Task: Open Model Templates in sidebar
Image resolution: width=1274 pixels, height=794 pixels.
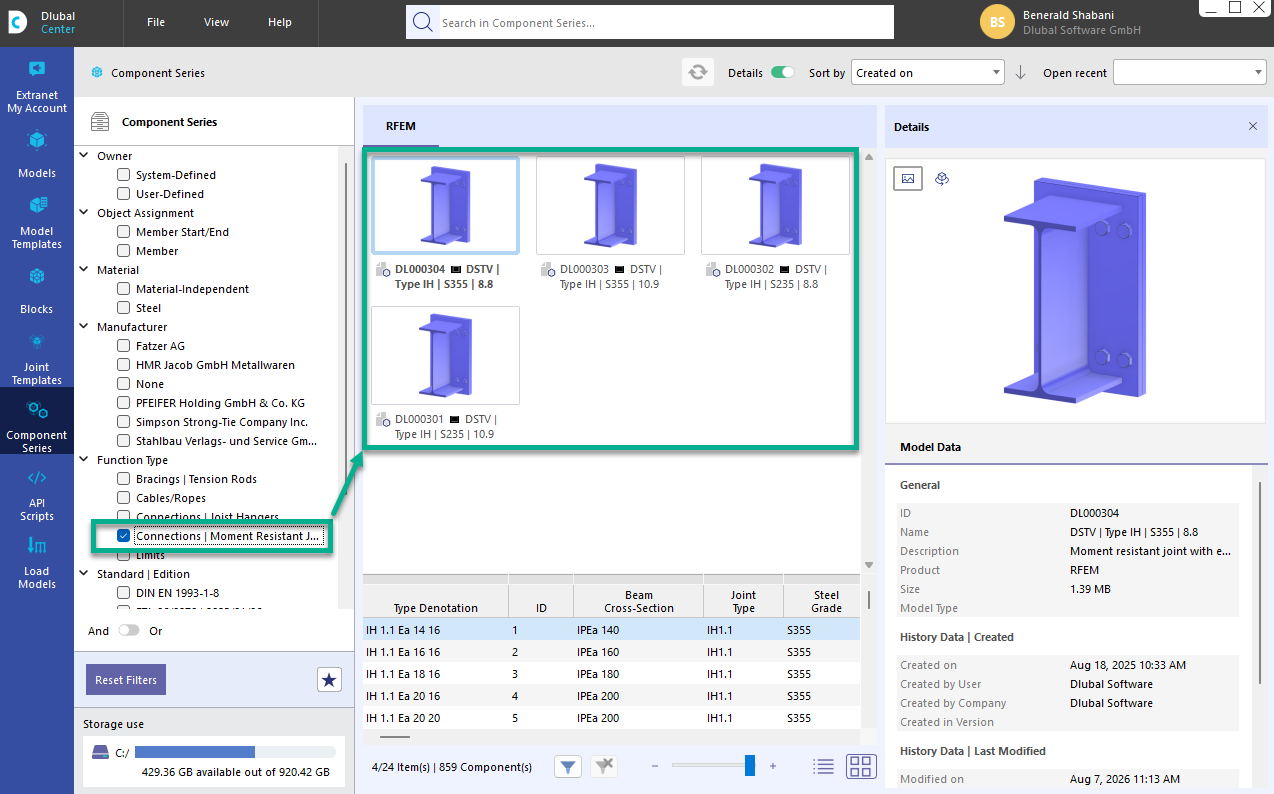Action: 37,222
